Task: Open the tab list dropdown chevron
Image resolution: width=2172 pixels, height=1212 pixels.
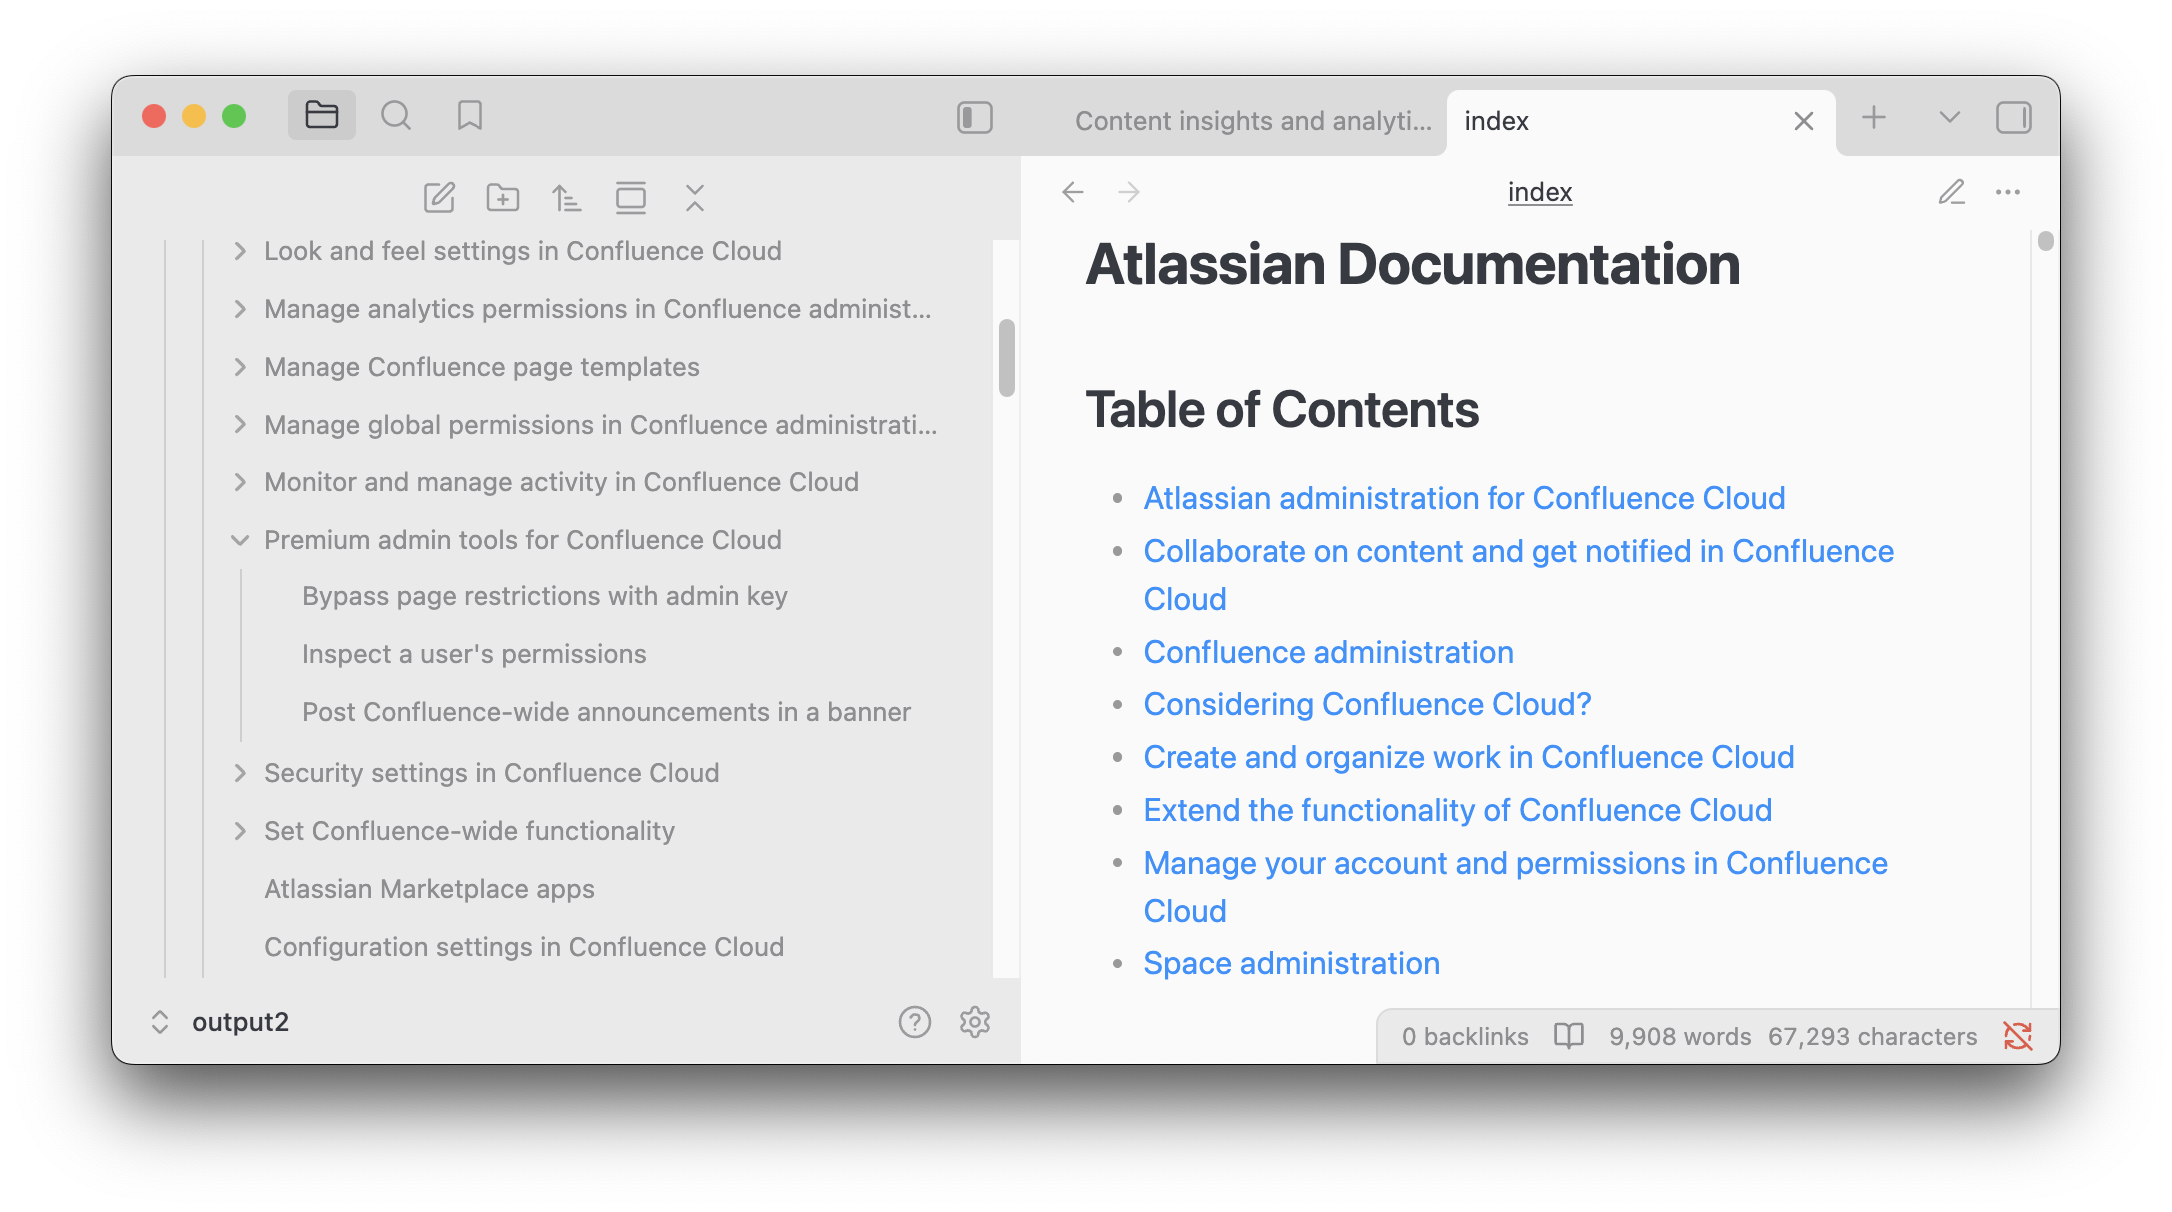Action: 1949,118
